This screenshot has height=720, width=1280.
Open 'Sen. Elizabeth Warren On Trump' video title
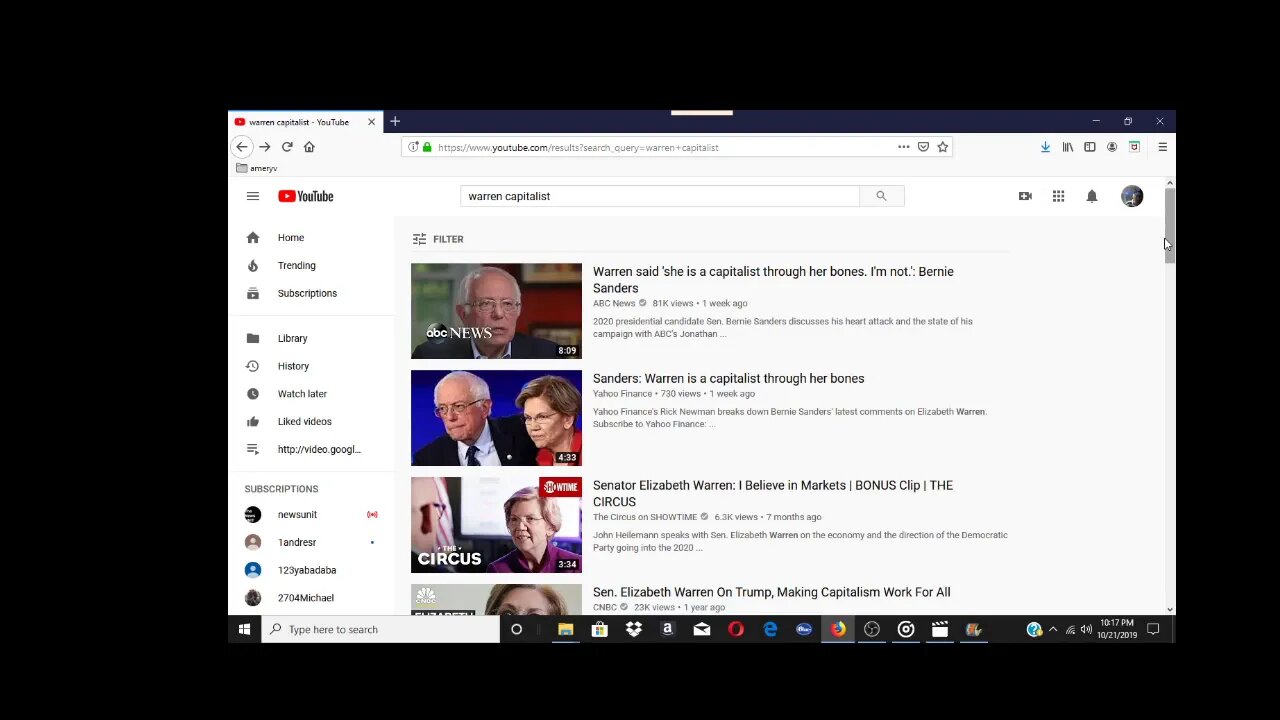(x=772, y=593)
